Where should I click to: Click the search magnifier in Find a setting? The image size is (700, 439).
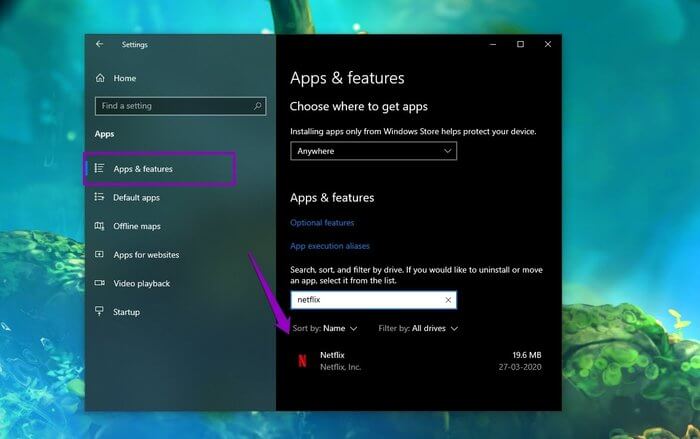[x=258, y=106]
